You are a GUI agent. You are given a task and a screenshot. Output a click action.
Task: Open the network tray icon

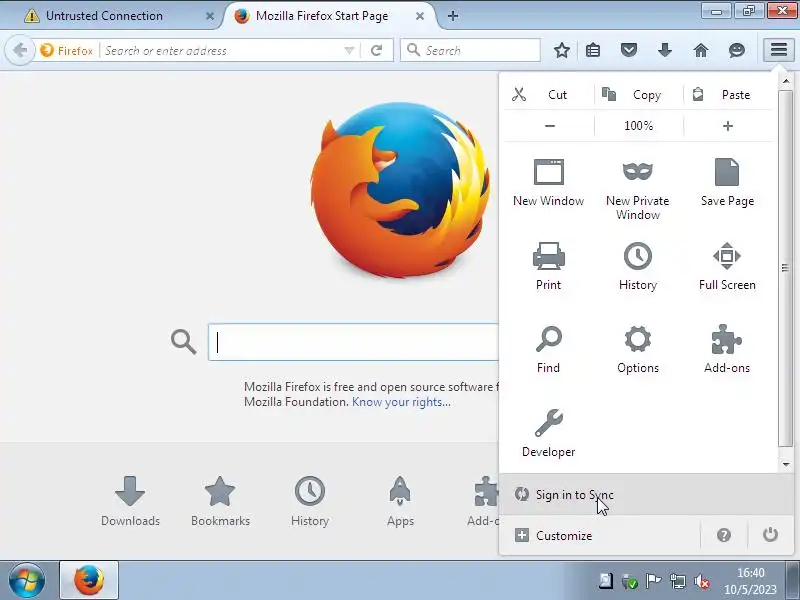tap(678, 581)
